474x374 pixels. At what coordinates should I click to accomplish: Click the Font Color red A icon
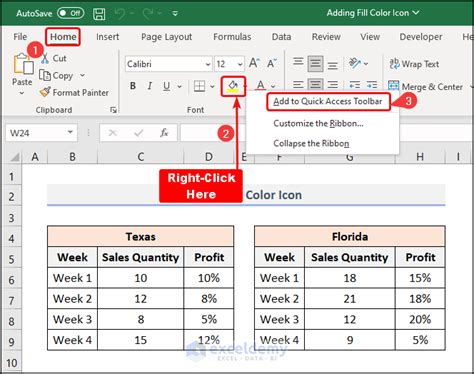pos(261,86)
